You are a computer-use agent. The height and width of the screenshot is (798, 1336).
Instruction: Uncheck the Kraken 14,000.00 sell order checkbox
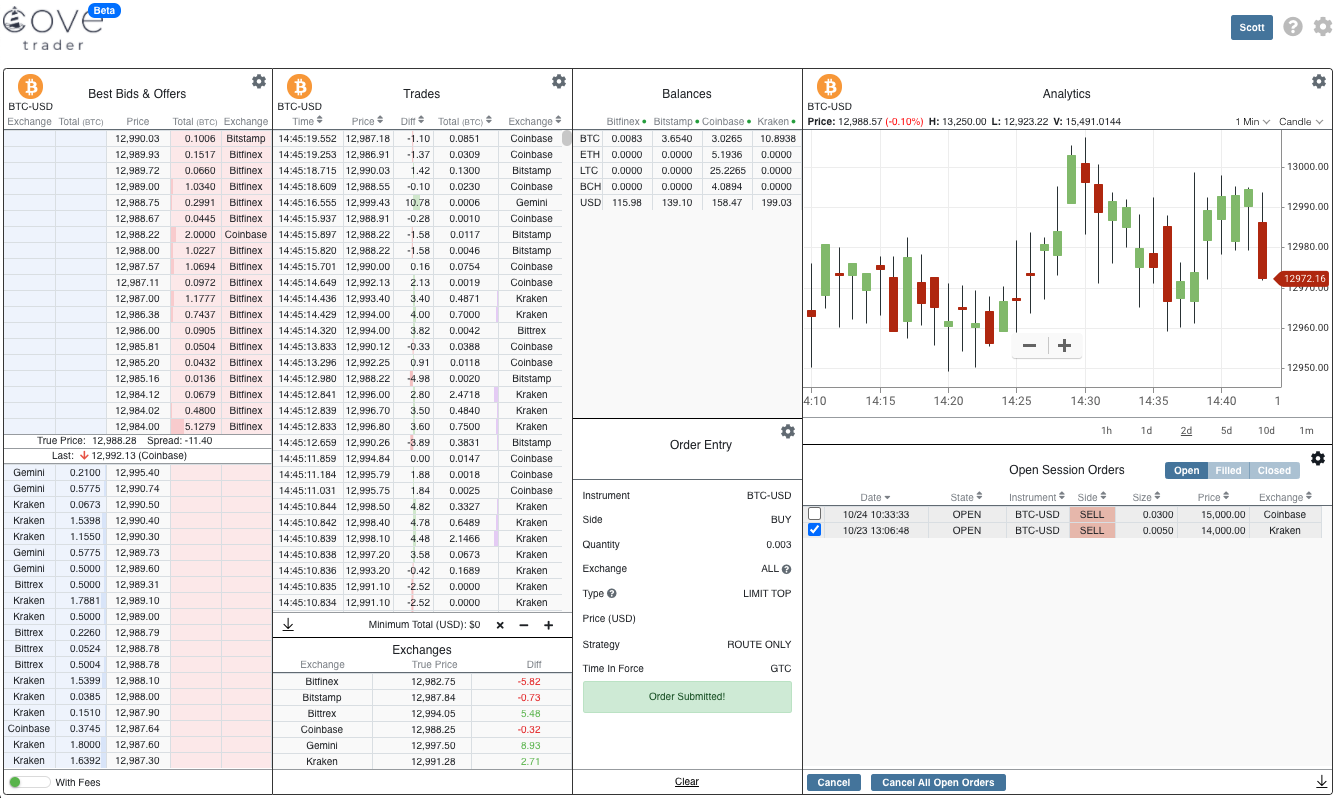tap(814, 530)
